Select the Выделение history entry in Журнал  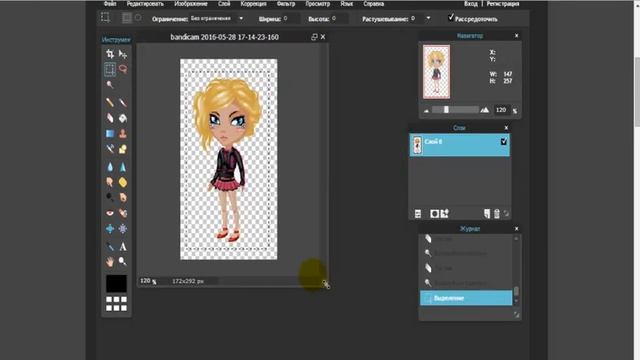466,298
